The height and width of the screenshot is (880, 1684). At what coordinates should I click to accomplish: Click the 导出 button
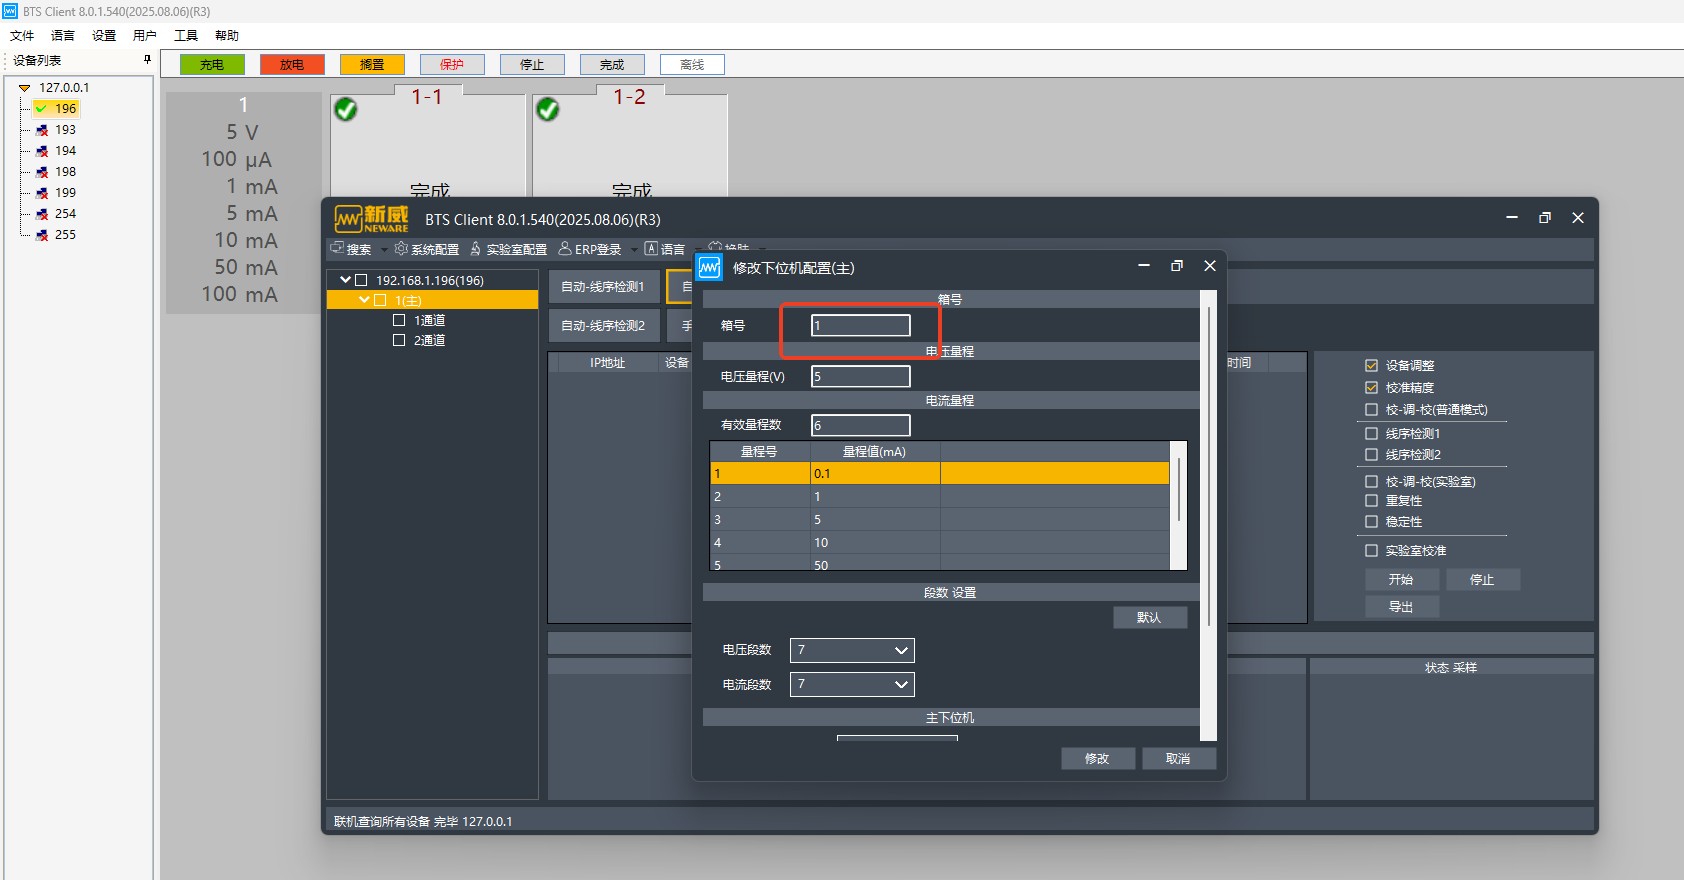pos(1402,606)
